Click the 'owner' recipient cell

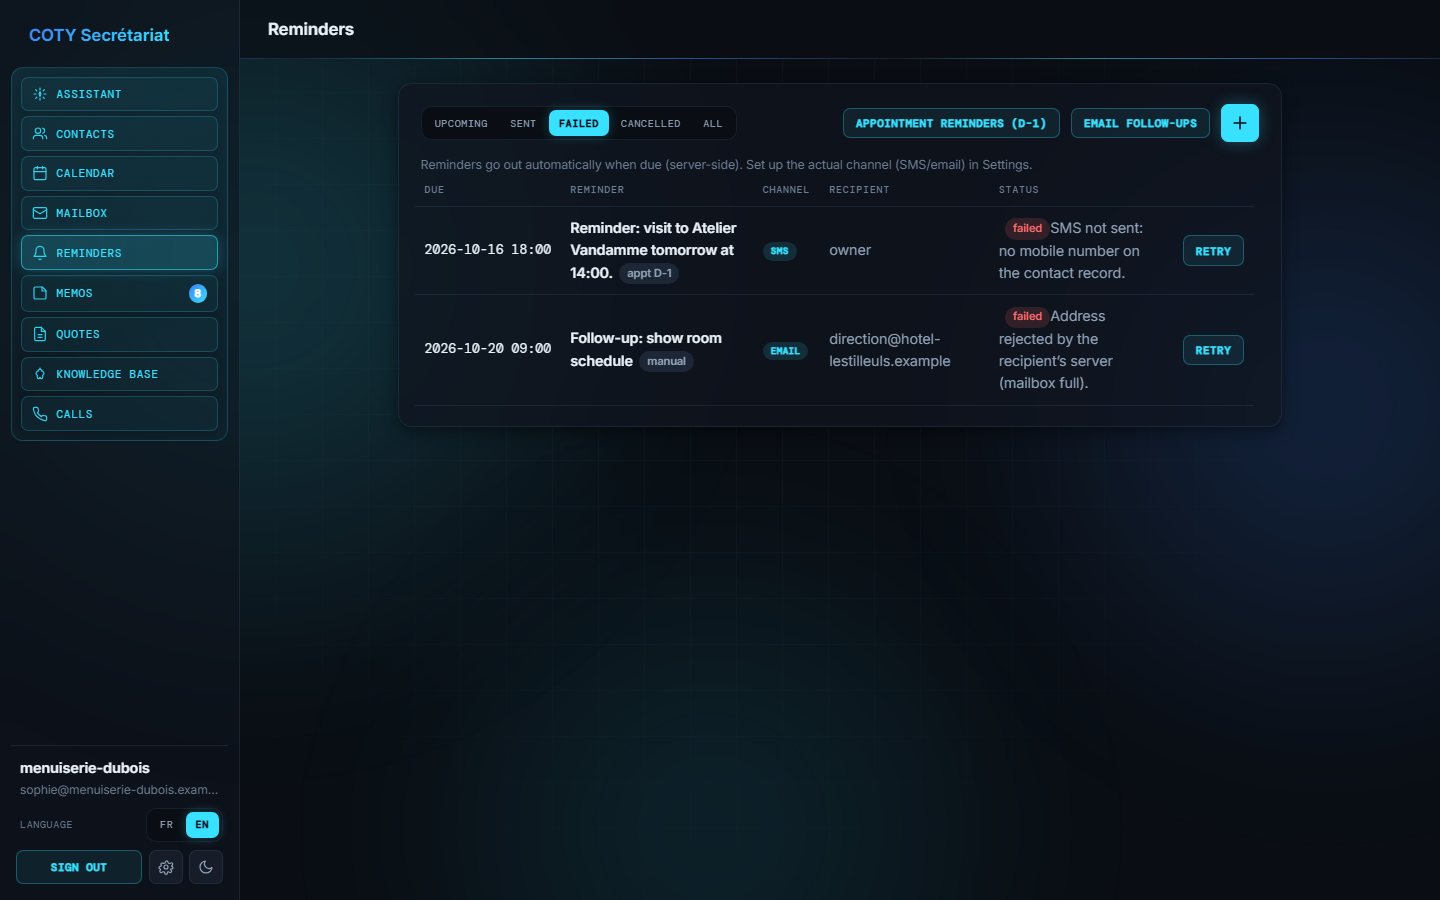[850, 250]
